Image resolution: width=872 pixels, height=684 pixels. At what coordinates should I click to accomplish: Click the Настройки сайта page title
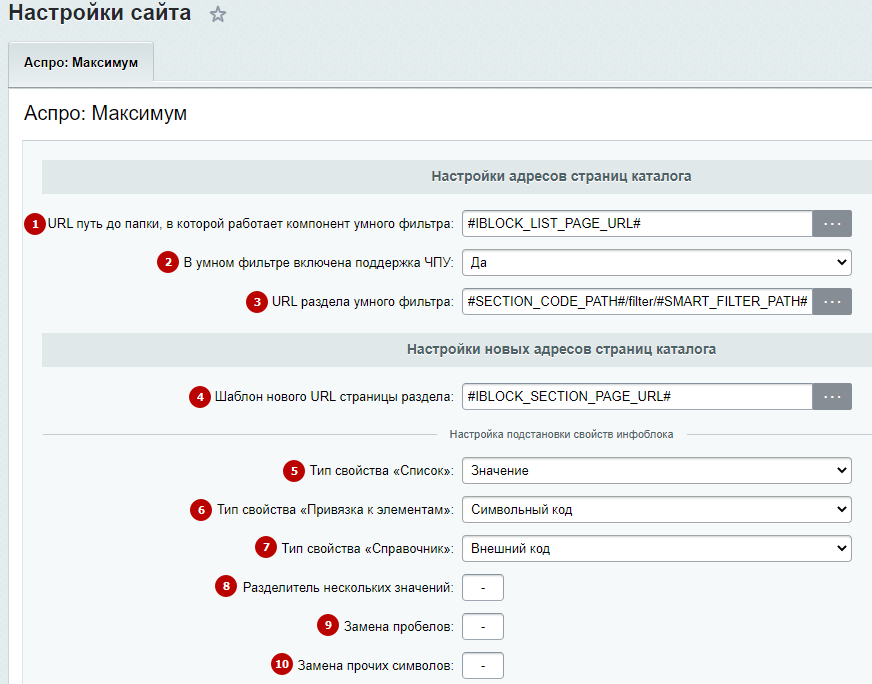100,13
